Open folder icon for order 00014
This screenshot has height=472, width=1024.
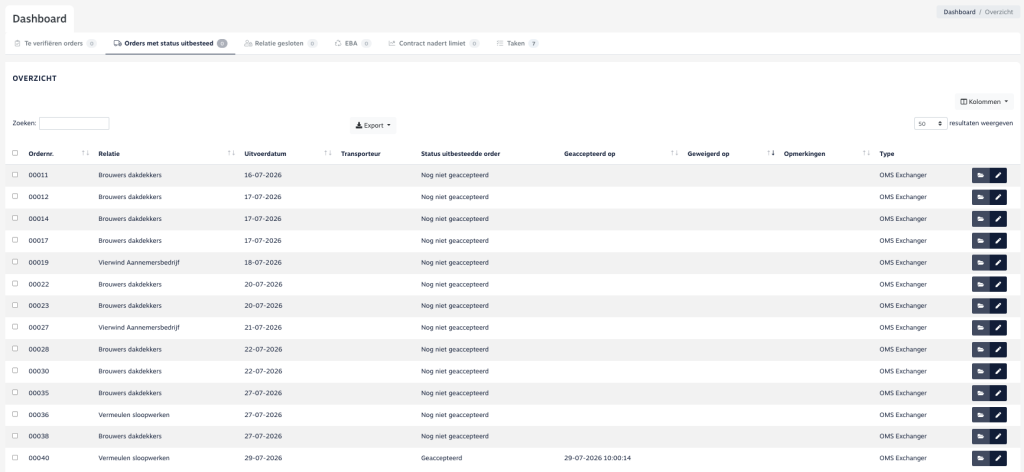[x=980, y=219]
